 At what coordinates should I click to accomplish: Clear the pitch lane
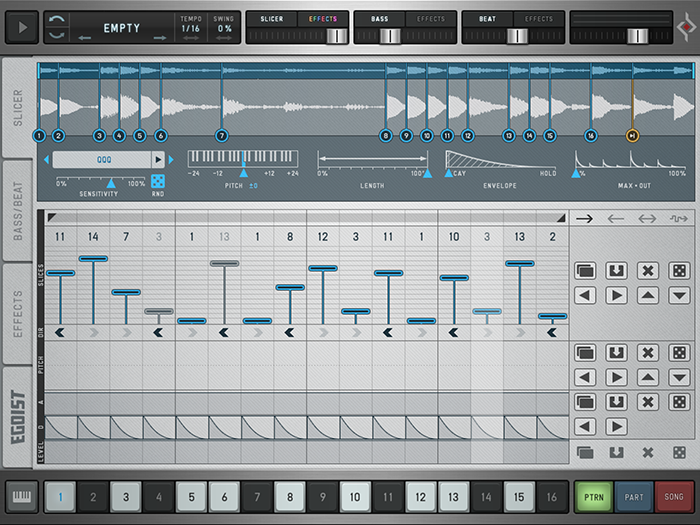[x=648, y=353]
